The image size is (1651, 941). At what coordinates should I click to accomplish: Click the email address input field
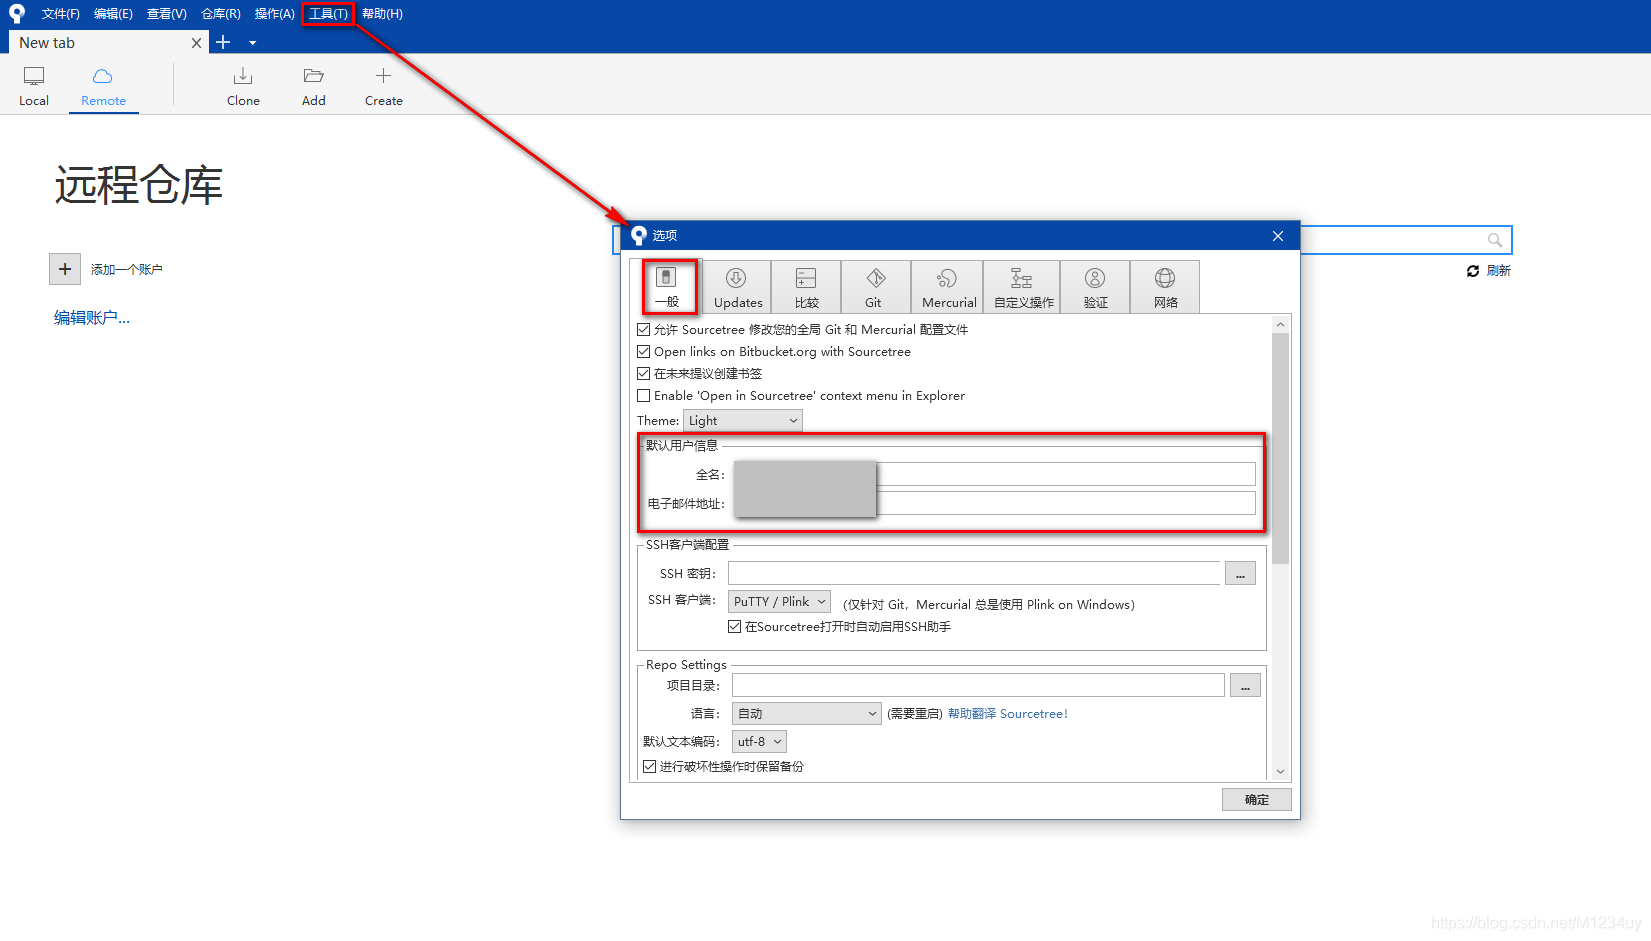tap(994, 503)
